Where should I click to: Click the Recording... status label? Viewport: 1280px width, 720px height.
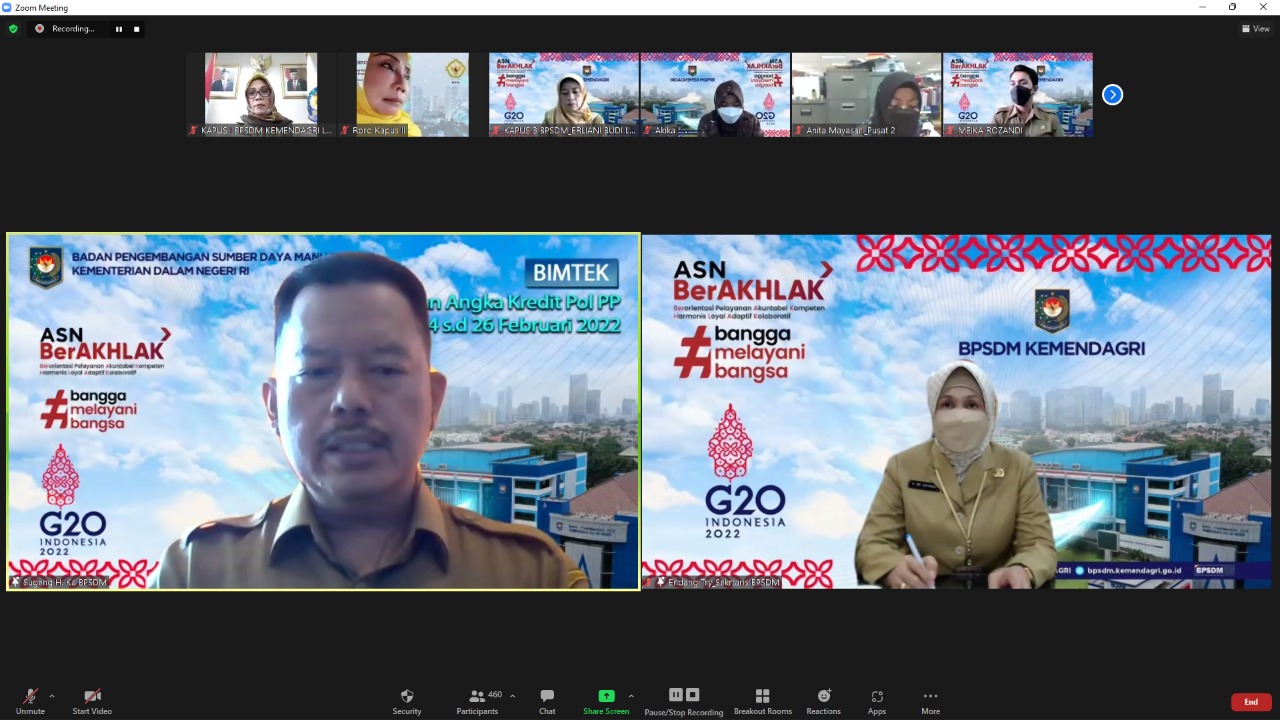tap(73, 29)
